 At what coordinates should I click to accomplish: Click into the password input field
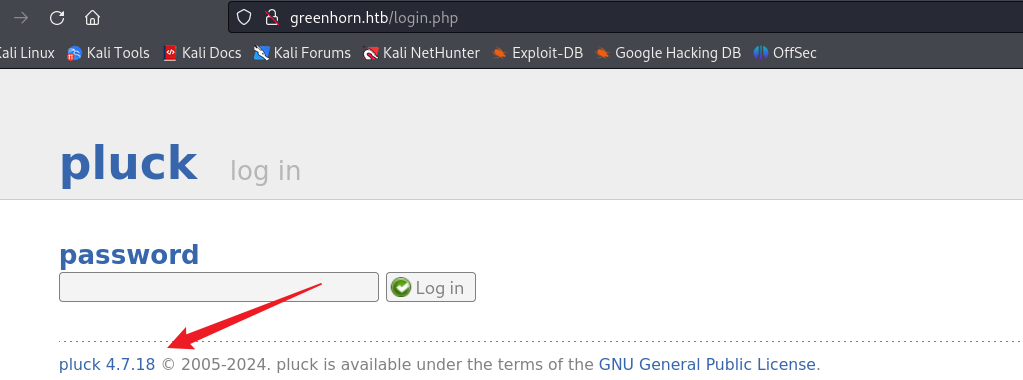click(x=219, y=287)
